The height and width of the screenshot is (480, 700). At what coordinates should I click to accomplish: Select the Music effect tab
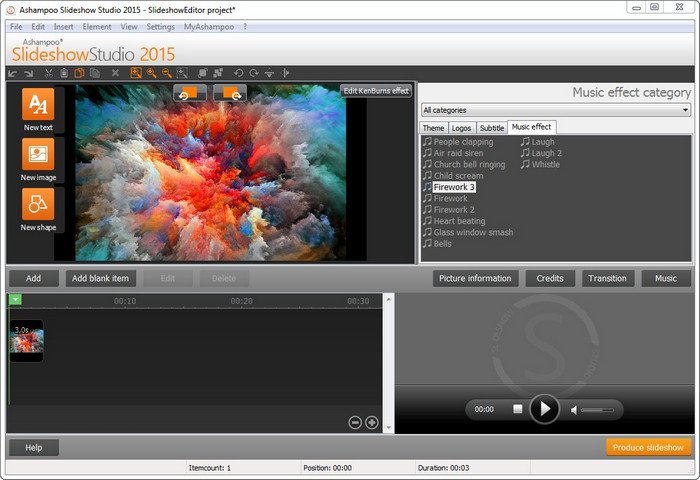click(x=531, y=127)
